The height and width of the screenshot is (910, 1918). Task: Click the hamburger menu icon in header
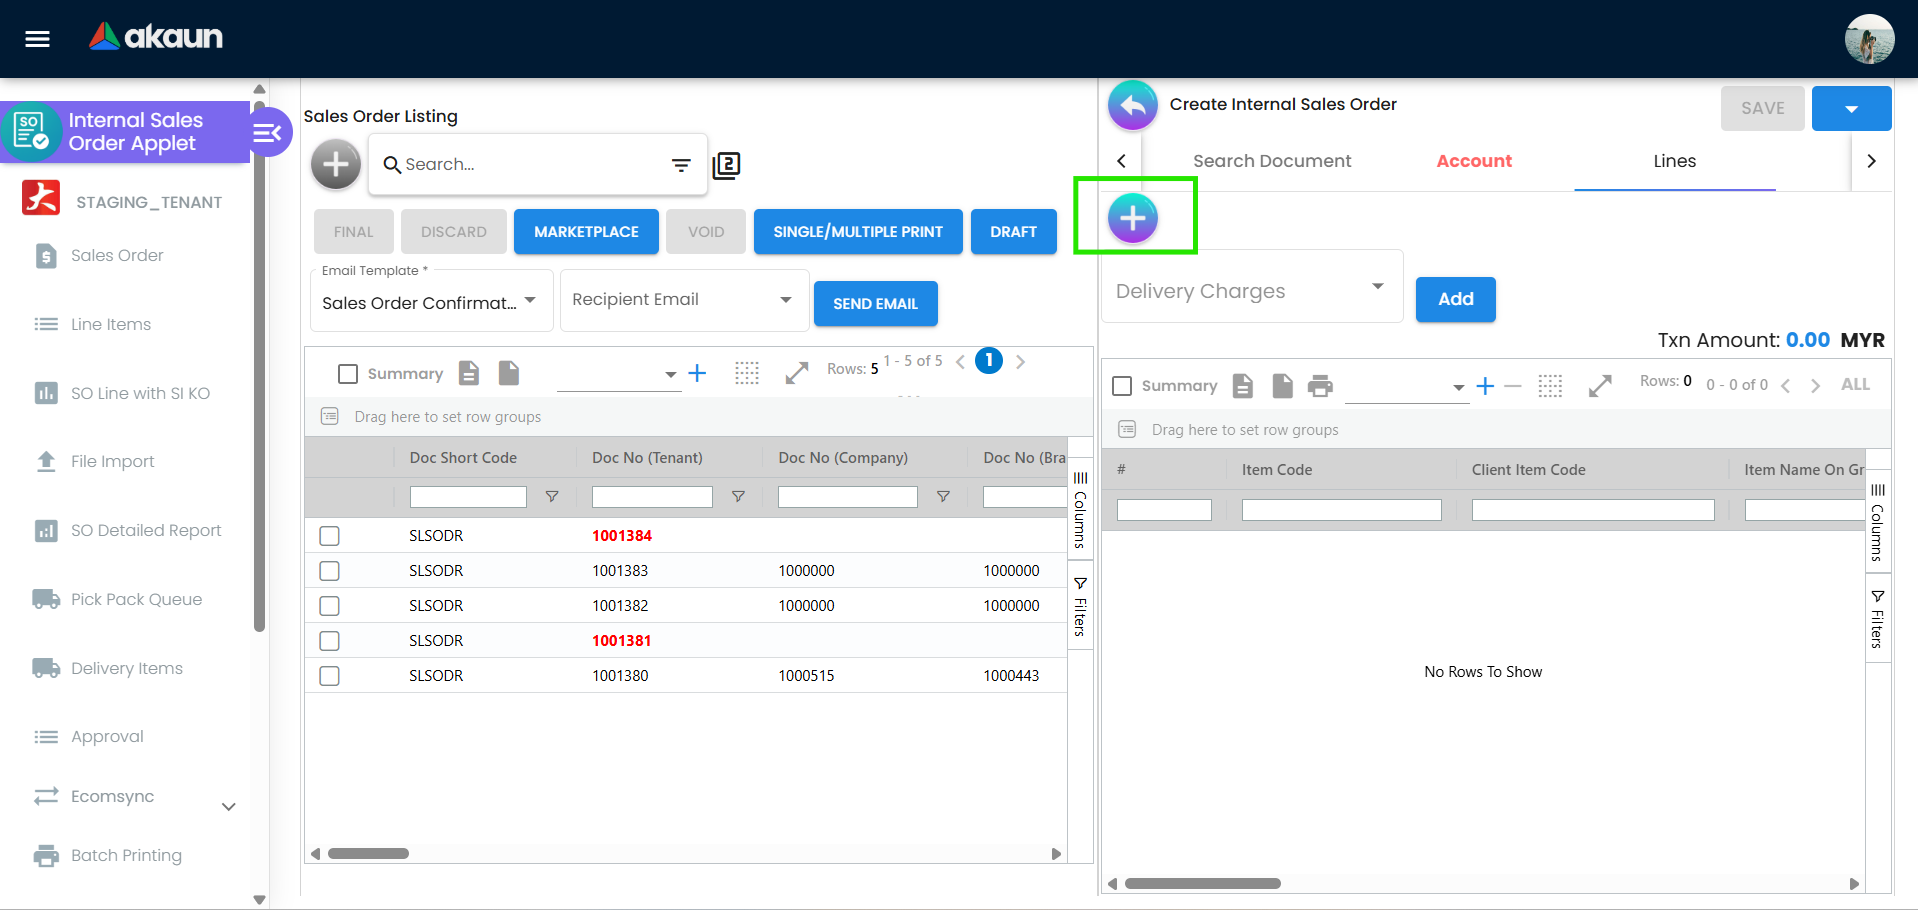tap(38, 39)
